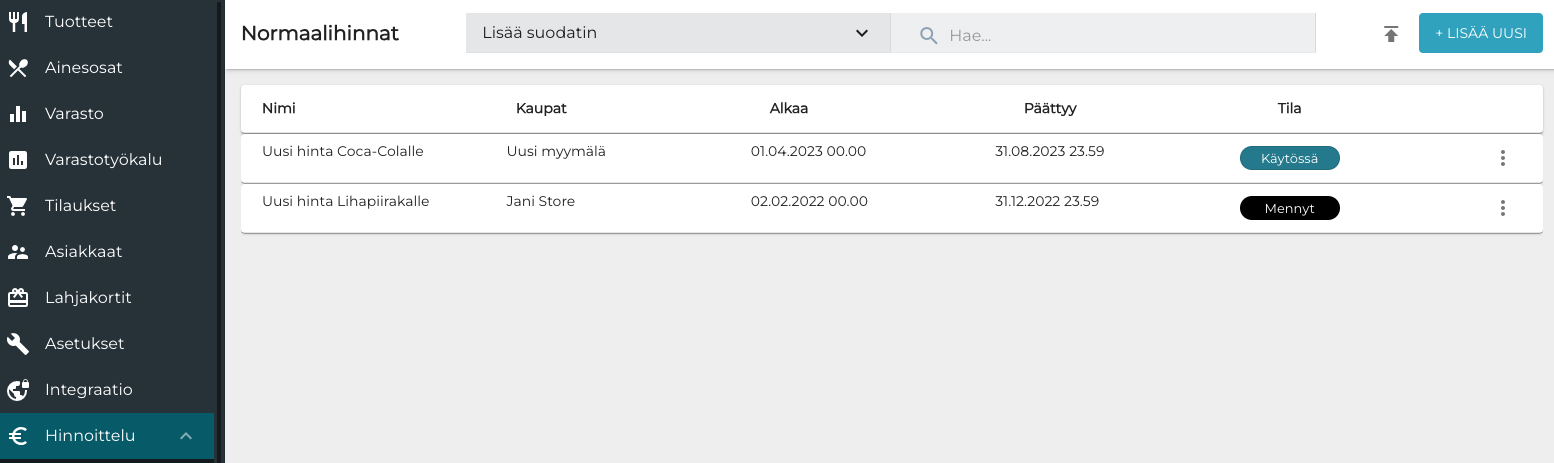Open the Uusi hinta Coca-Colalle entry
The height and width of the screenshot is (463, 1554).
click(x=343, y=152)
